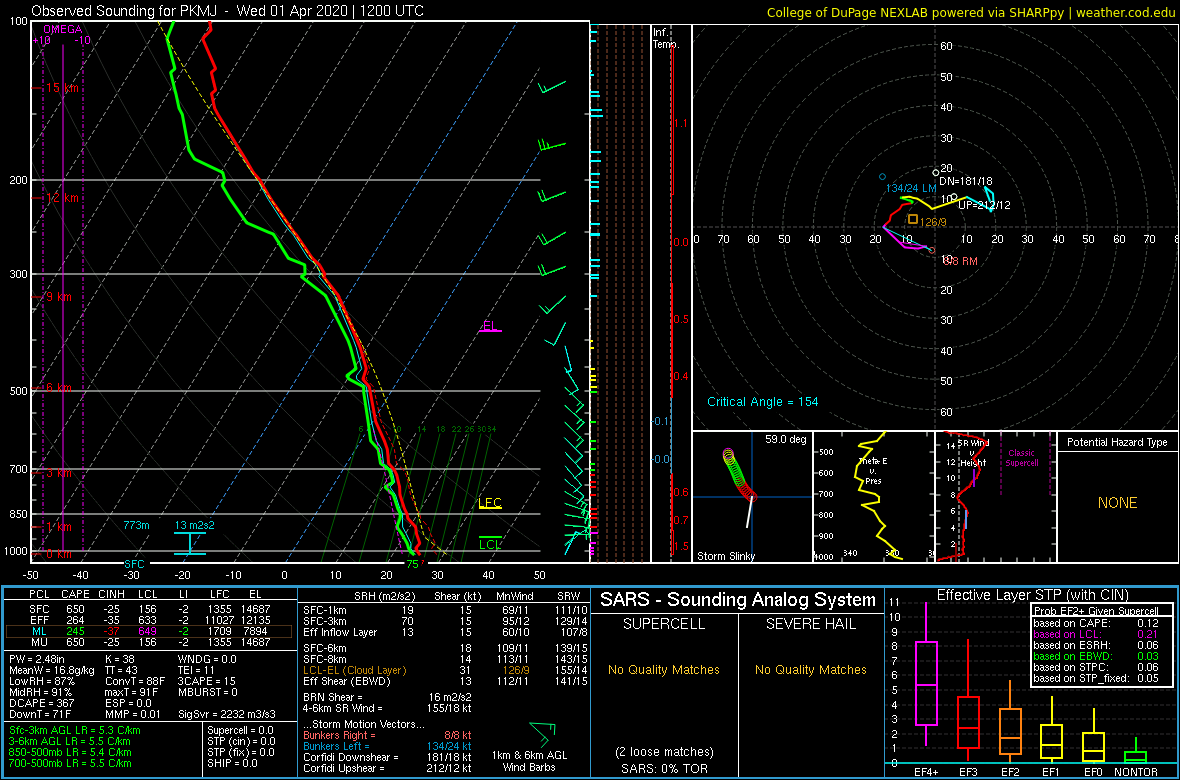
Task: Click the MeanW = 16.8g/kg value
Action: tap(51, 669)
